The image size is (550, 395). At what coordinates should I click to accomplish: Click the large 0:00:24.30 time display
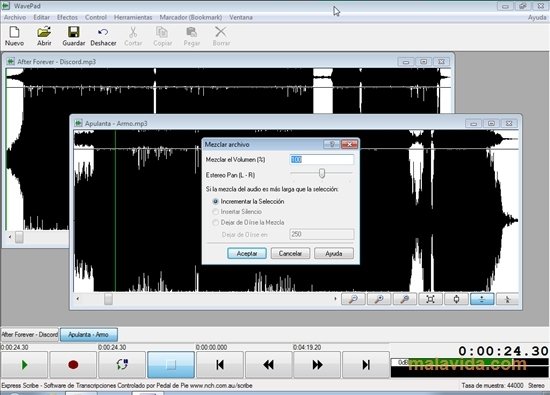click(x=503, y=351)
